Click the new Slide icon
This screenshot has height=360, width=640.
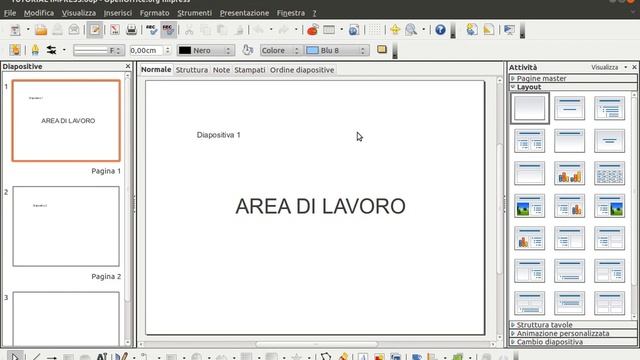coord(472,30)
